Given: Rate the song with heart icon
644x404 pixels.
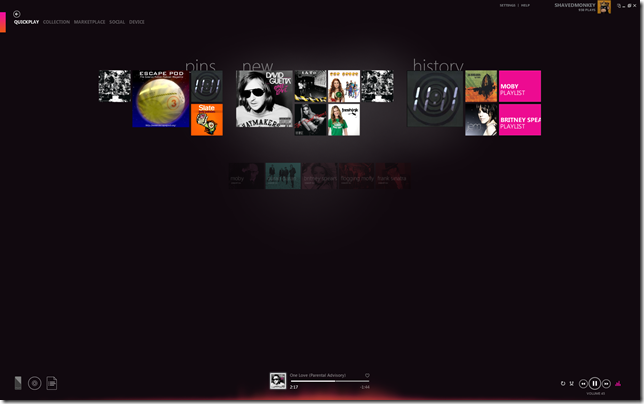Looking at the screenshot, I should click(367, 375).
